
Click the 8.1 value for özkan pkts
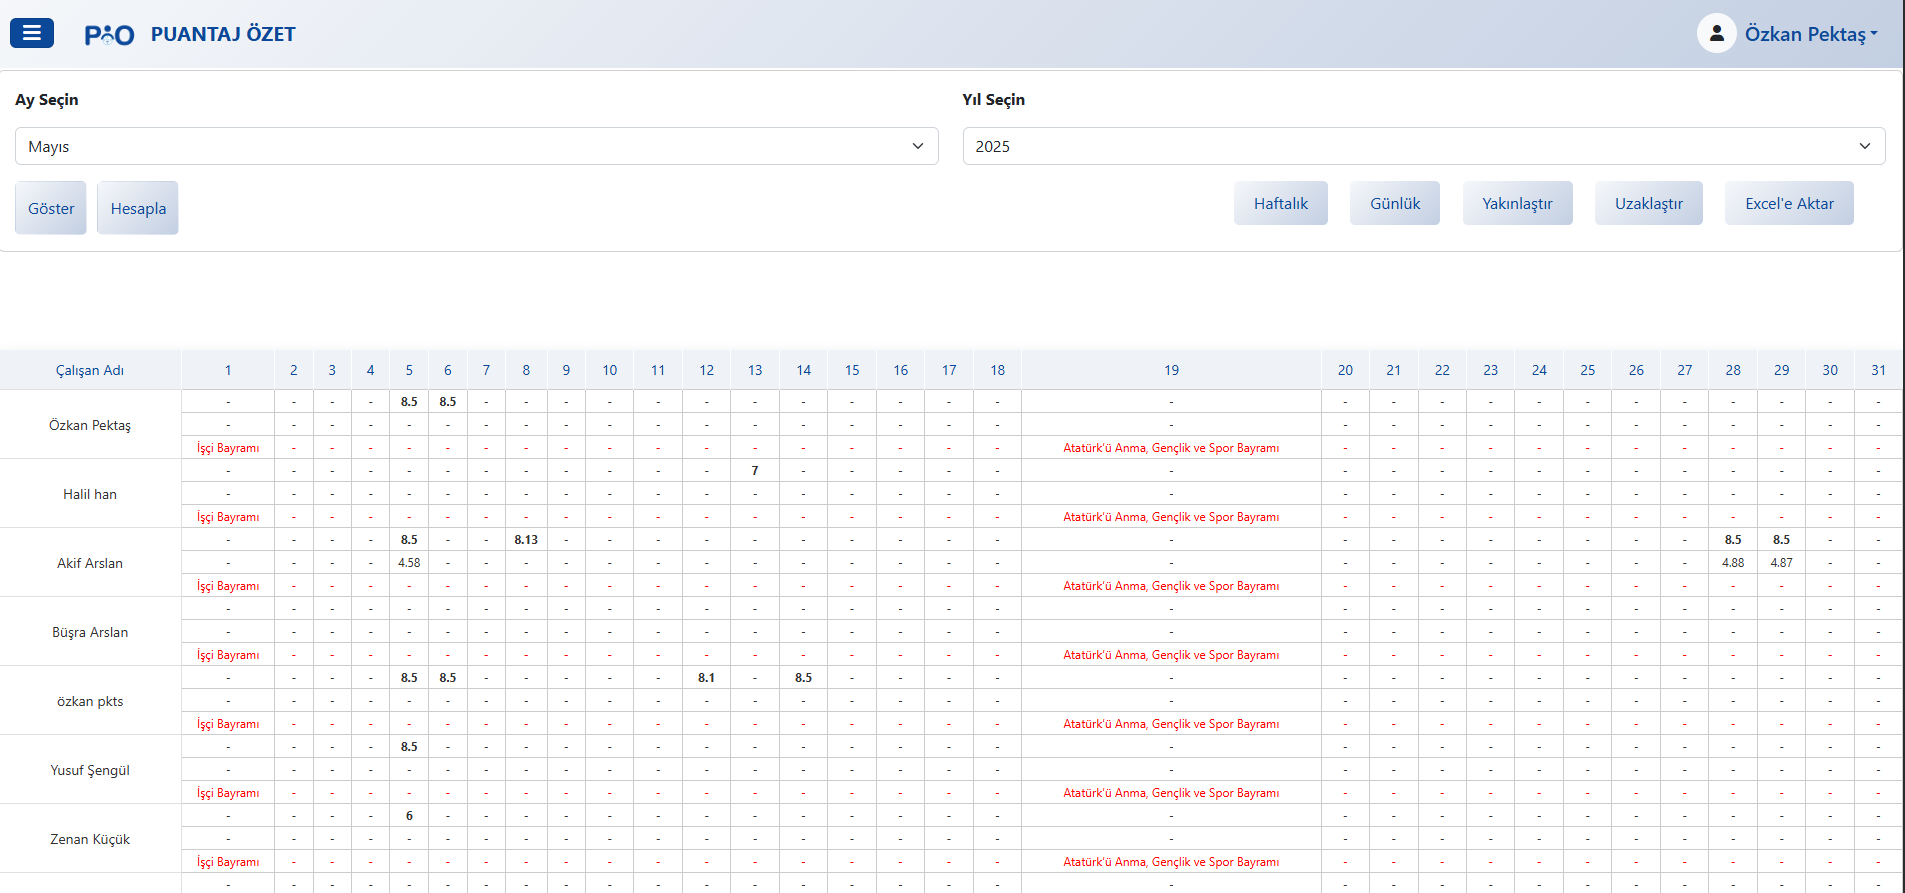pos(706,678)
